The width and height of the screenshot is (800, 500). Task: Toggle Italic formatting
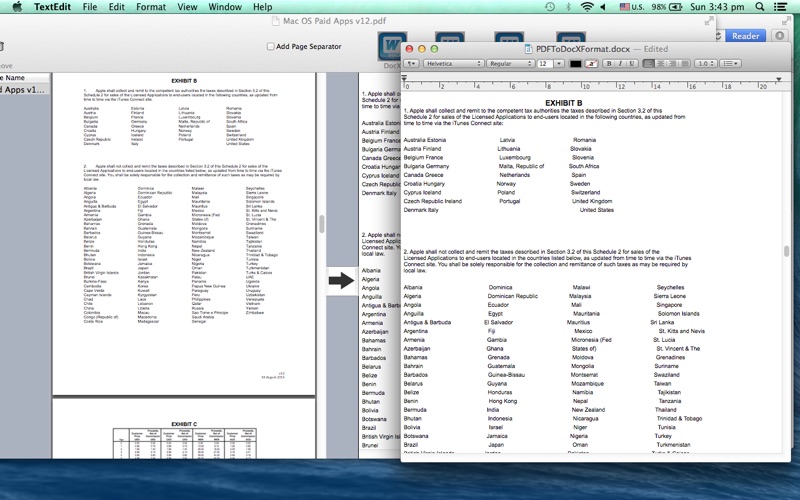620,64
